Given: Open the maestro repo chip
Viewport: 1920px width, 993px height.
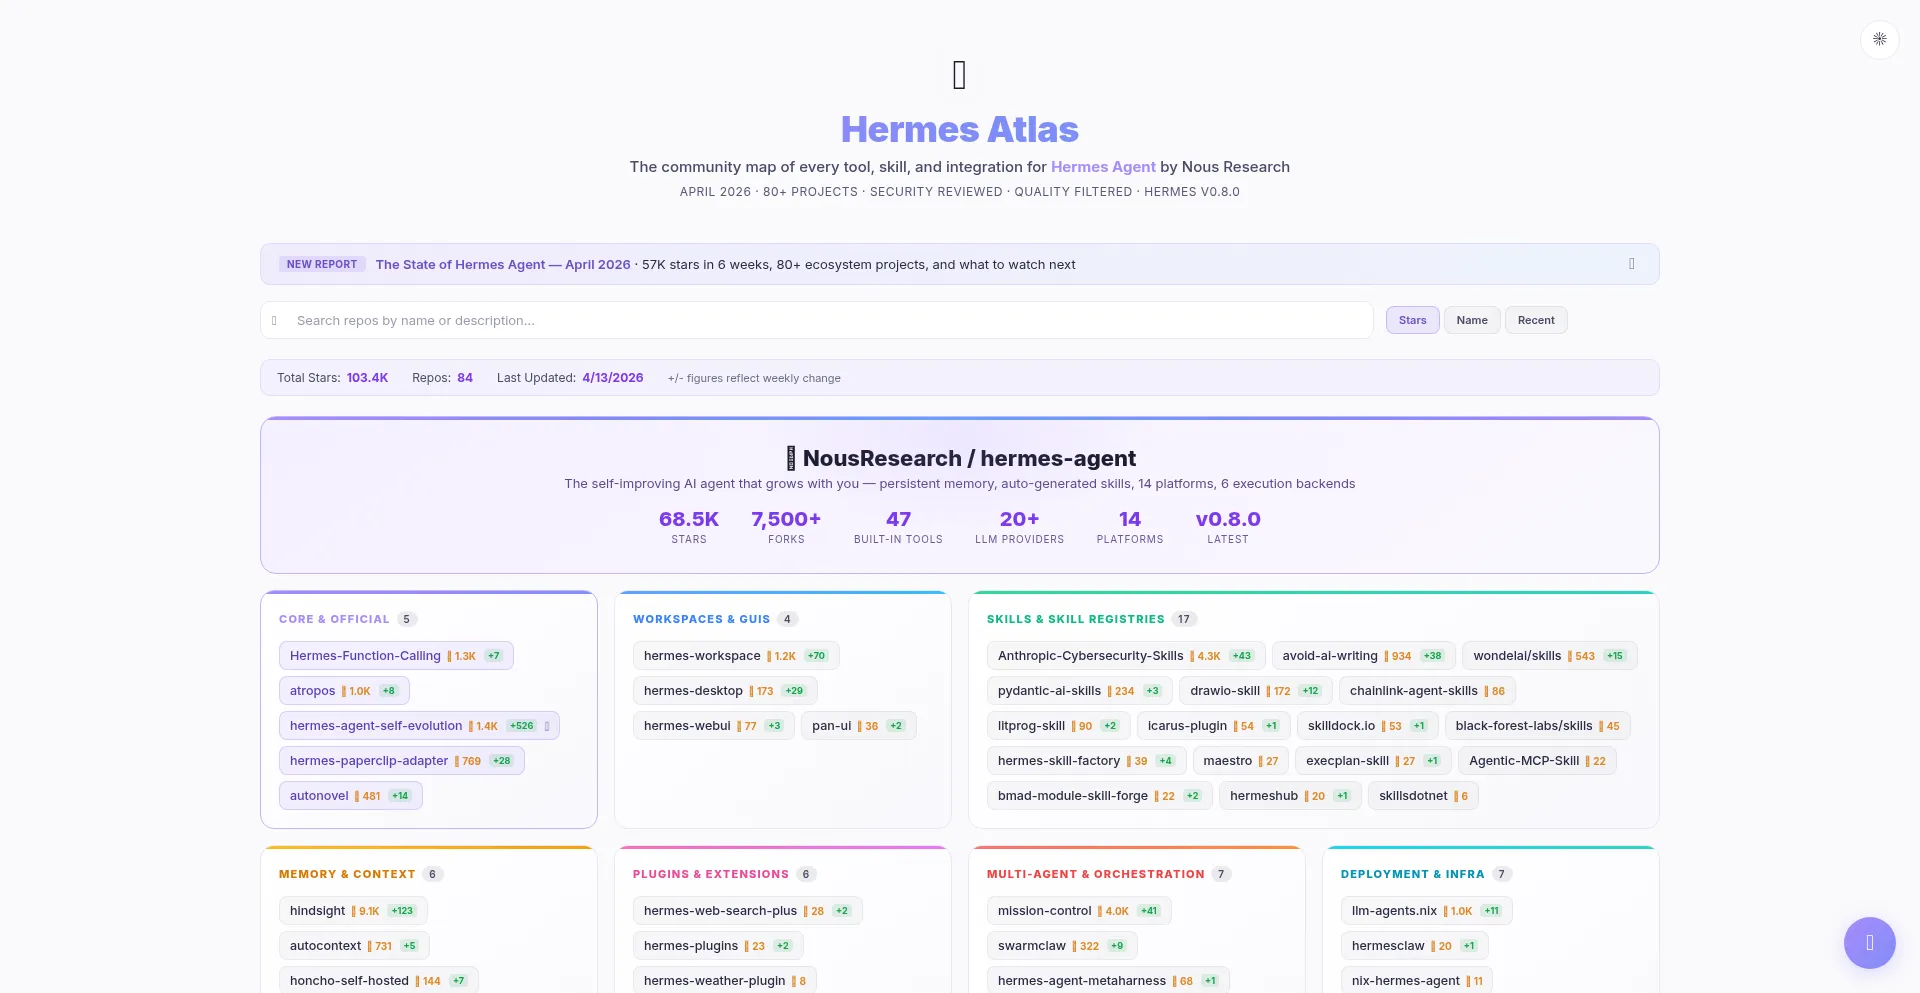Looking at the screenshot, I should (1241, 761).
